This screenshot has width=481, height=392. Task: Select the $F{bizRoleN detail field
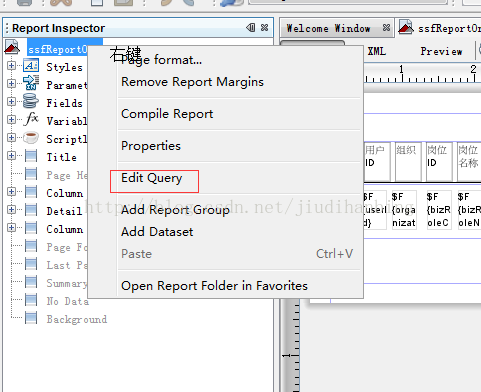click(x=469, y=210)
